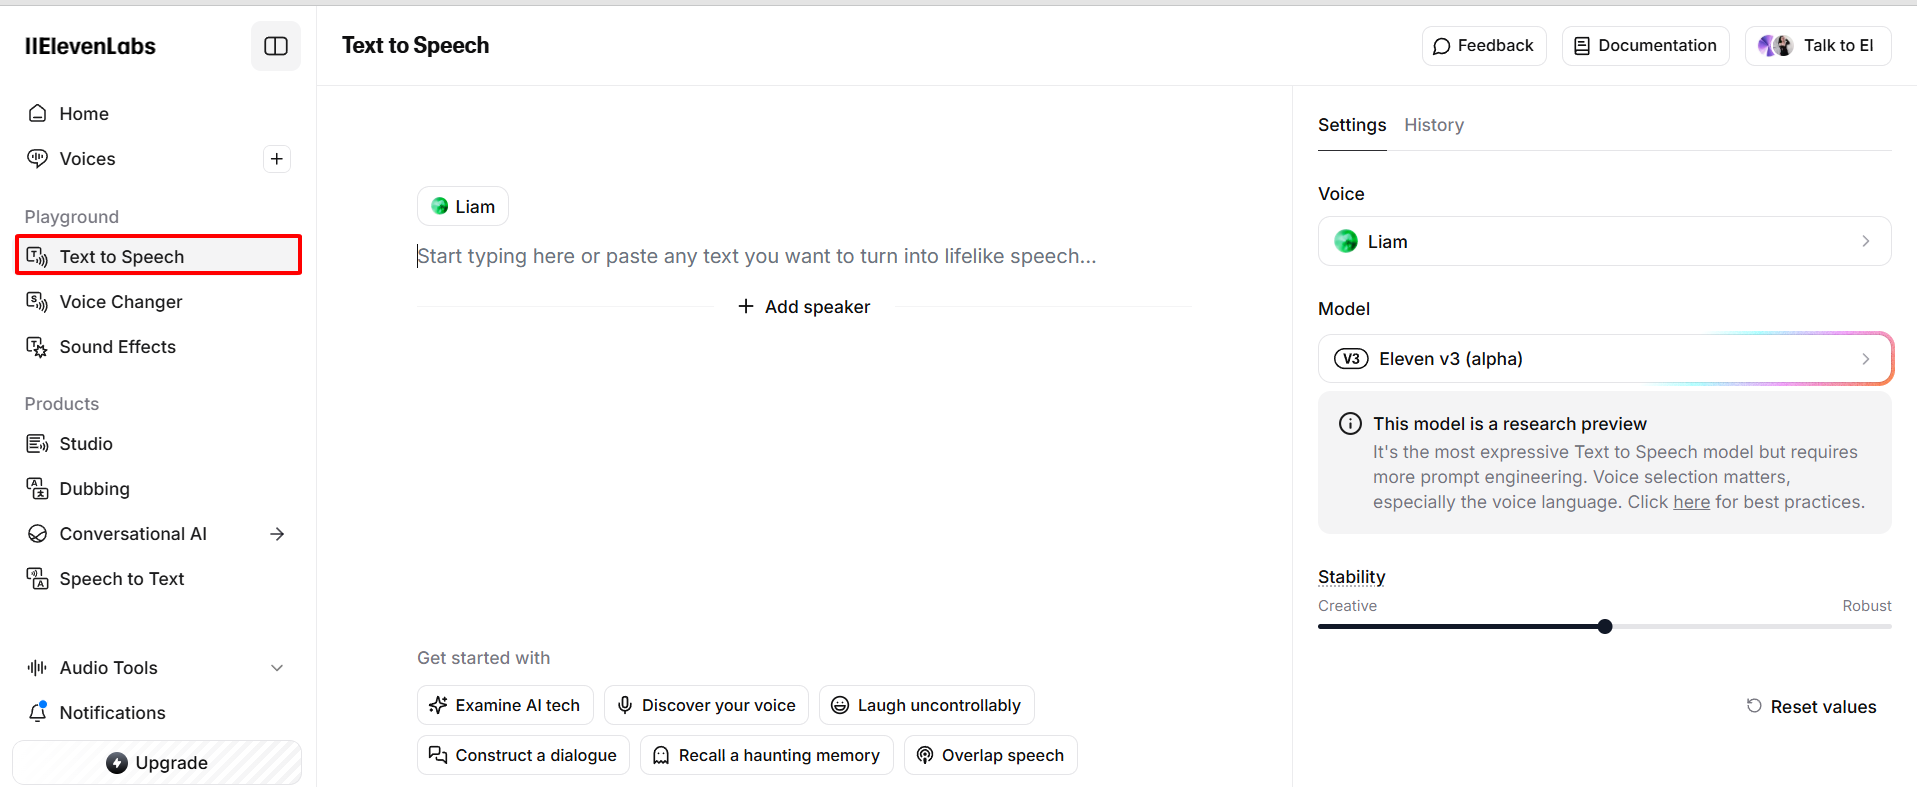Follow the 'here' best practices link

click(1691, 502)
